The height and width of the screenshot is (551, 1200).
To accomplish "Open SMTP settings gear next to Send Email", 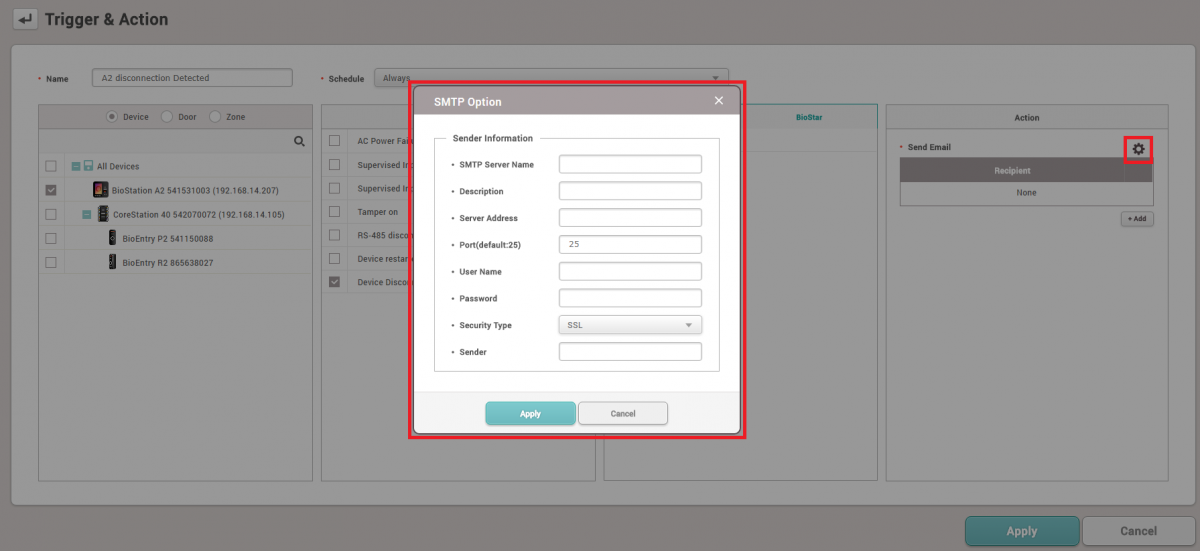I will tap(1138, 149).
